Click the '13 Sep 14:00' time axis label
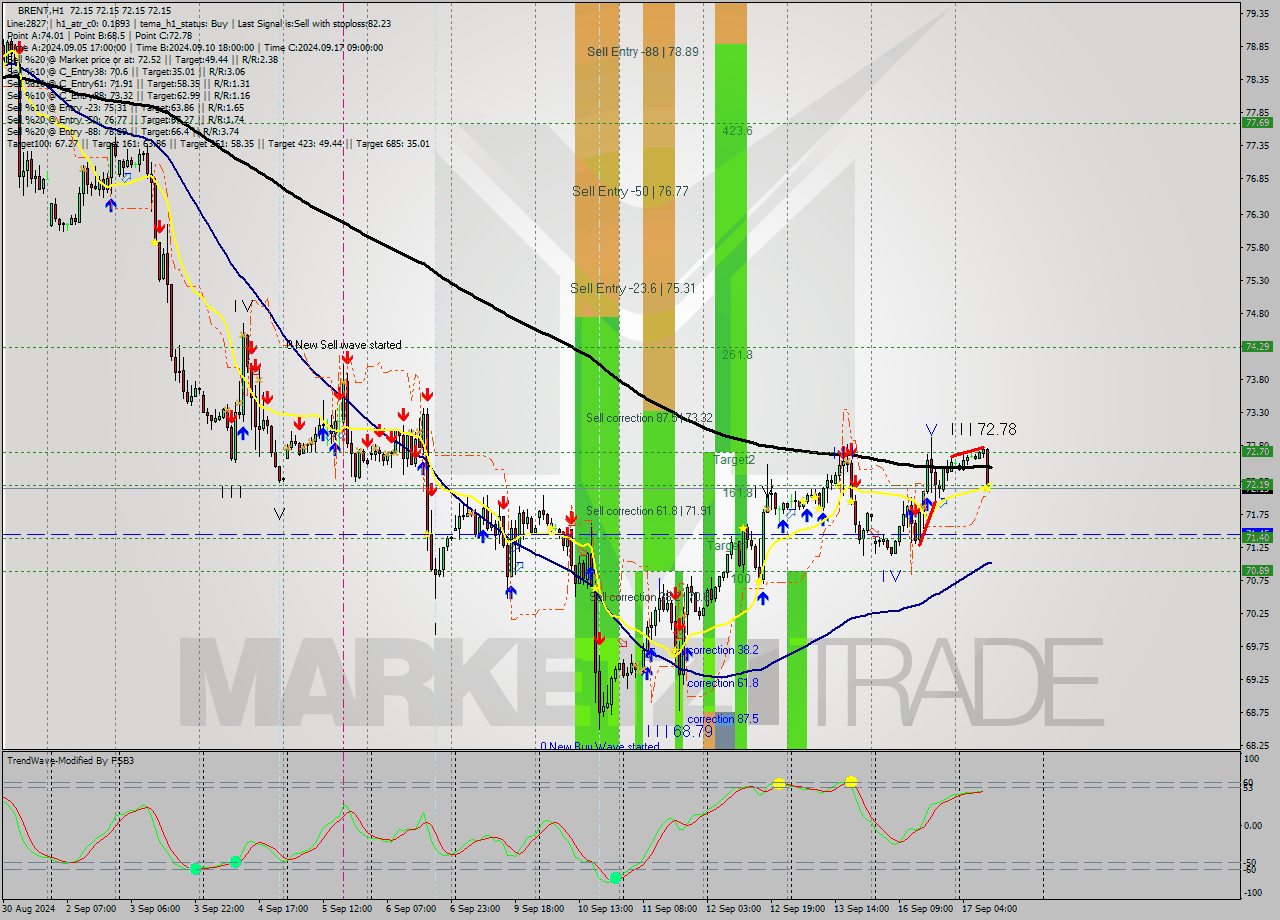 (x=861, y=909)
